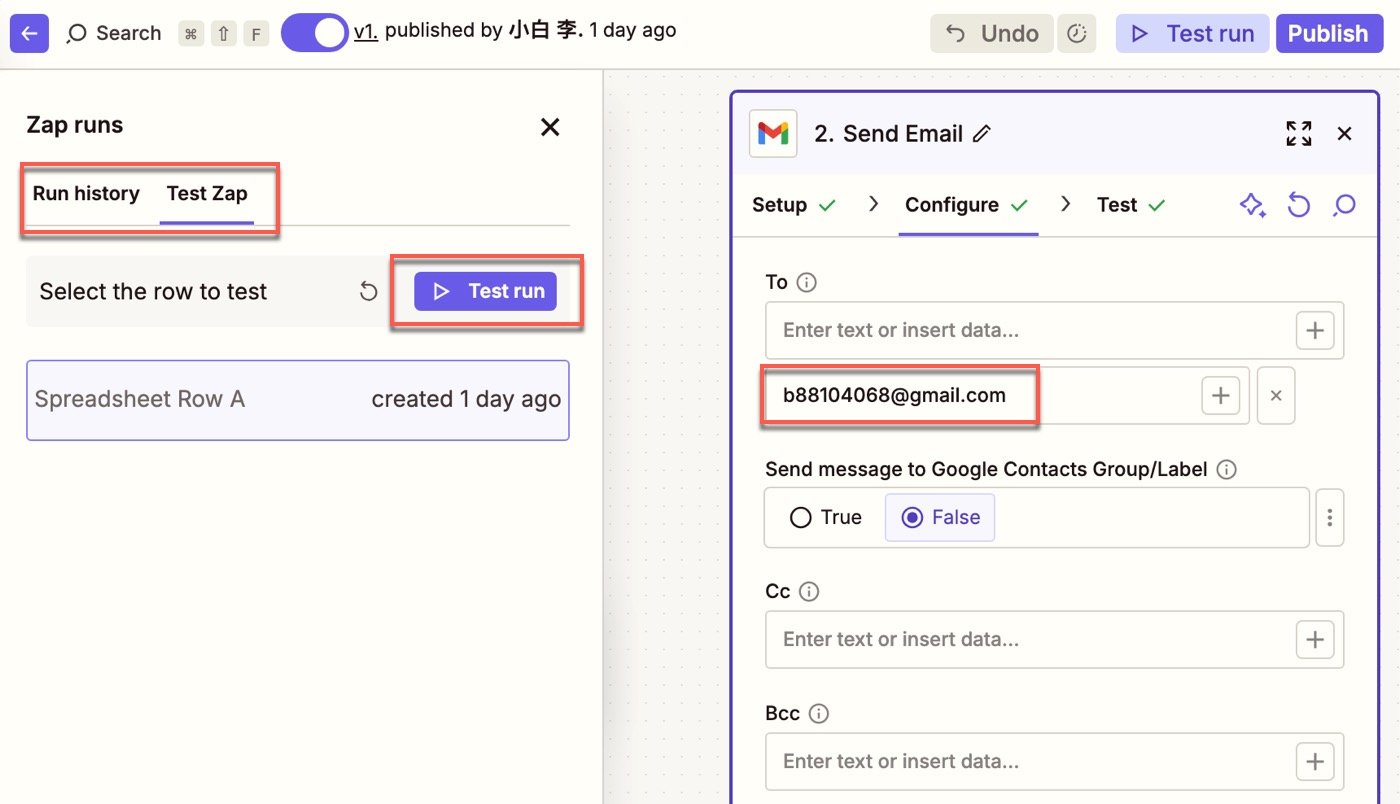Click Test run in Zap runs panel
This screenshot has height=804, width=1400.
coord(485,291)
